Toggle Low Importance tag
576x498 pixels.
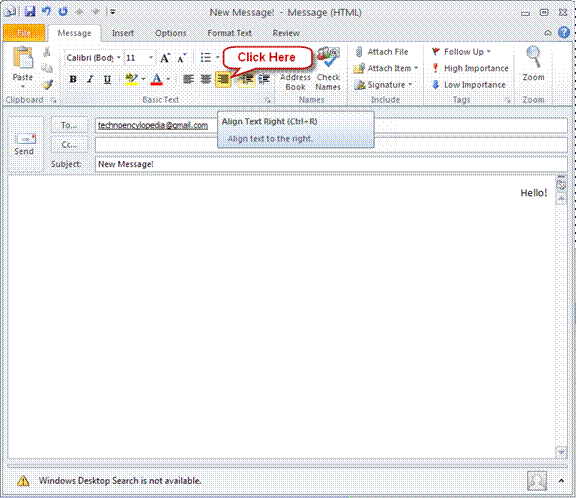[468, 85]
